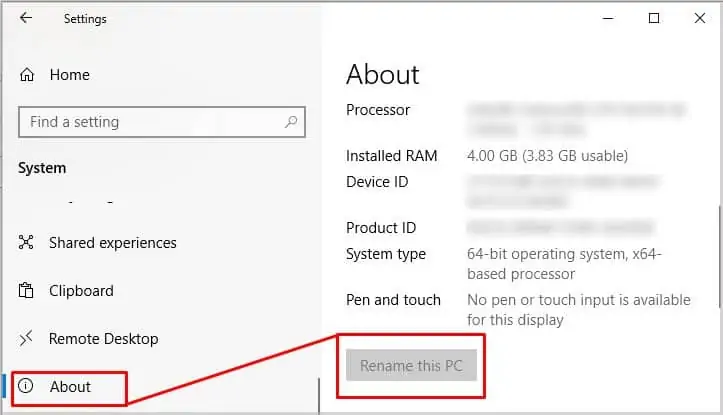Viewport: 723px width, 415px height.
Task: Click the Device ID label
Action: (x=377, y=182)
